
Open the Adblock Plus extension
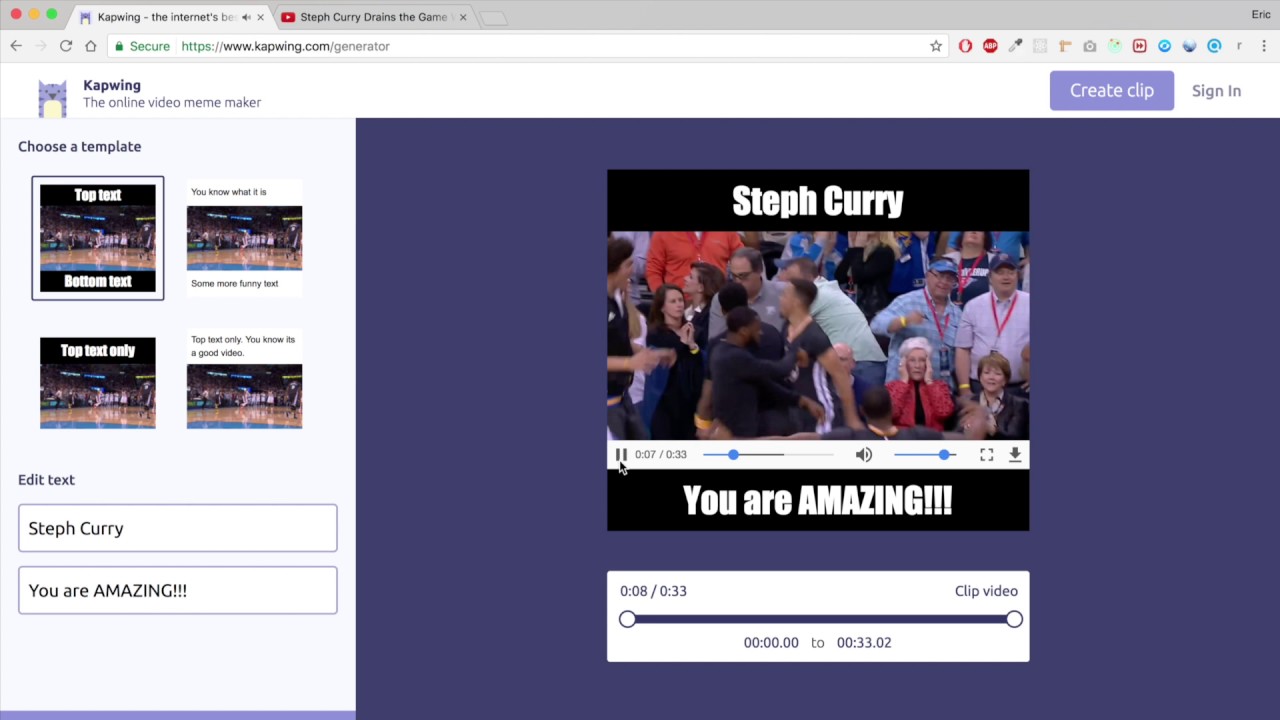click(990, 46)
